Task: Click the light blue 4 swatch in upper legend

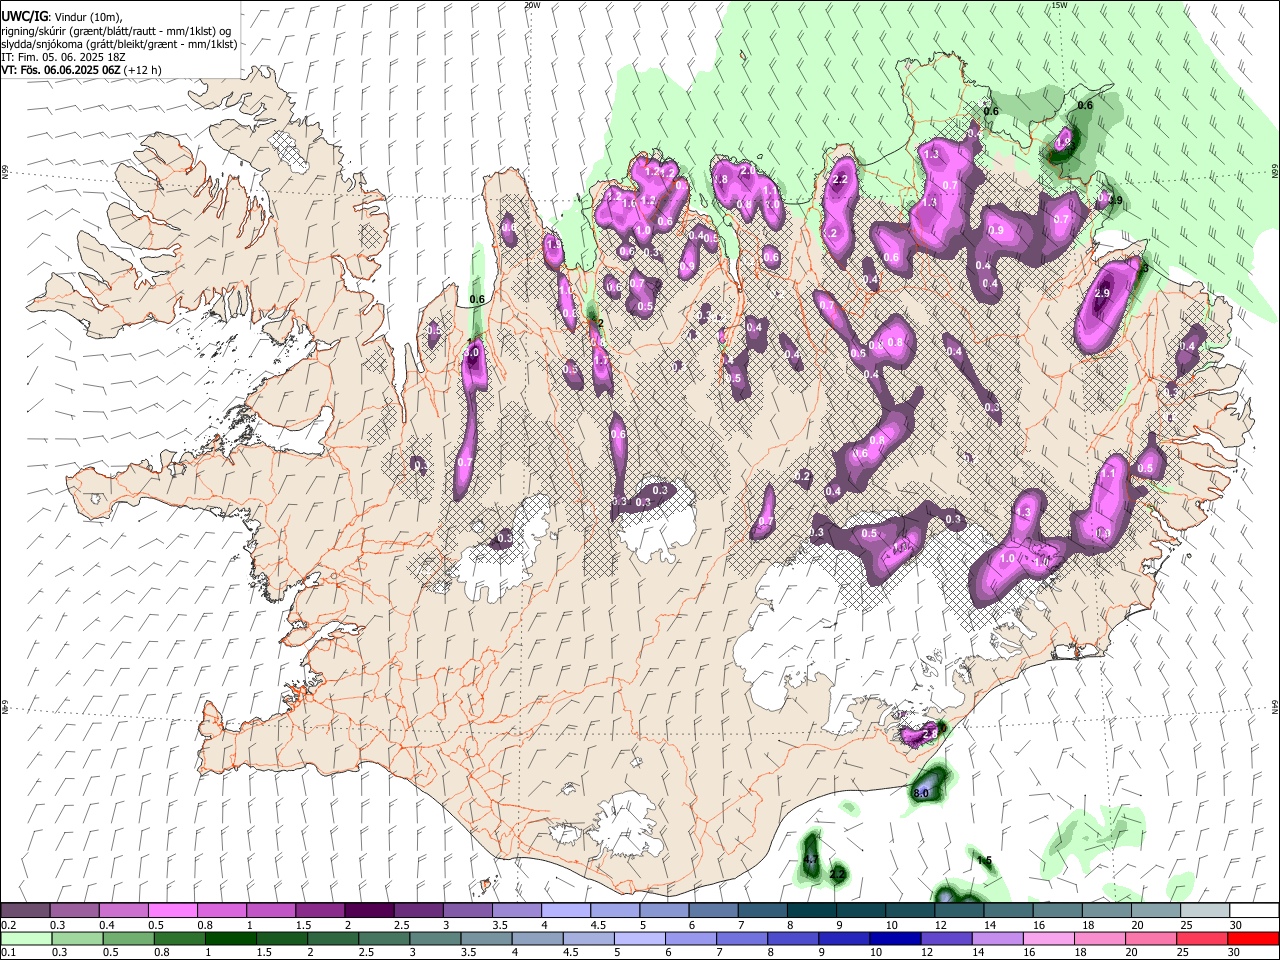Action: [x=565, y=911]
